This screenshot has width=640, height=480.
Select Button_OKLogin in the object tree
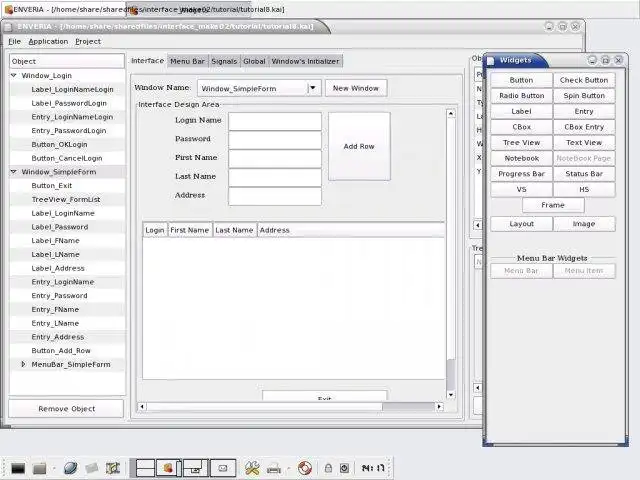tap(59, 144)
